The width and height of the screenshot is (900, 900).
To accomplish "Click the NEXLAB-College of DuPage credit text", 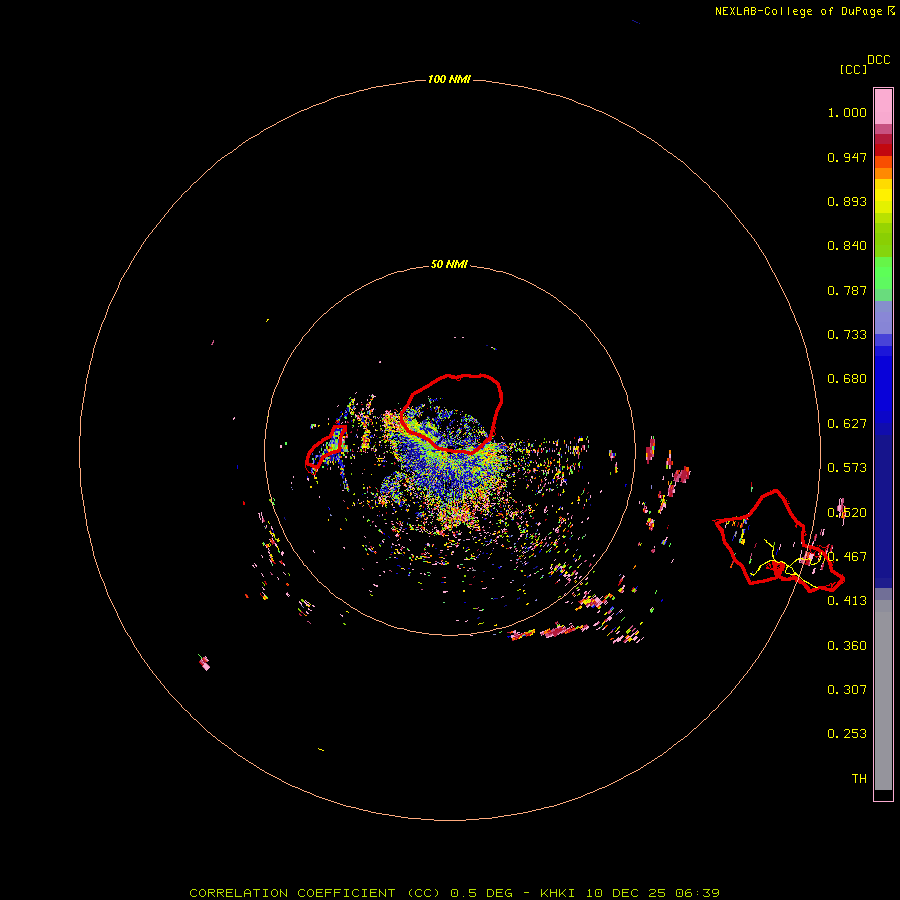I will coord(798,11).
